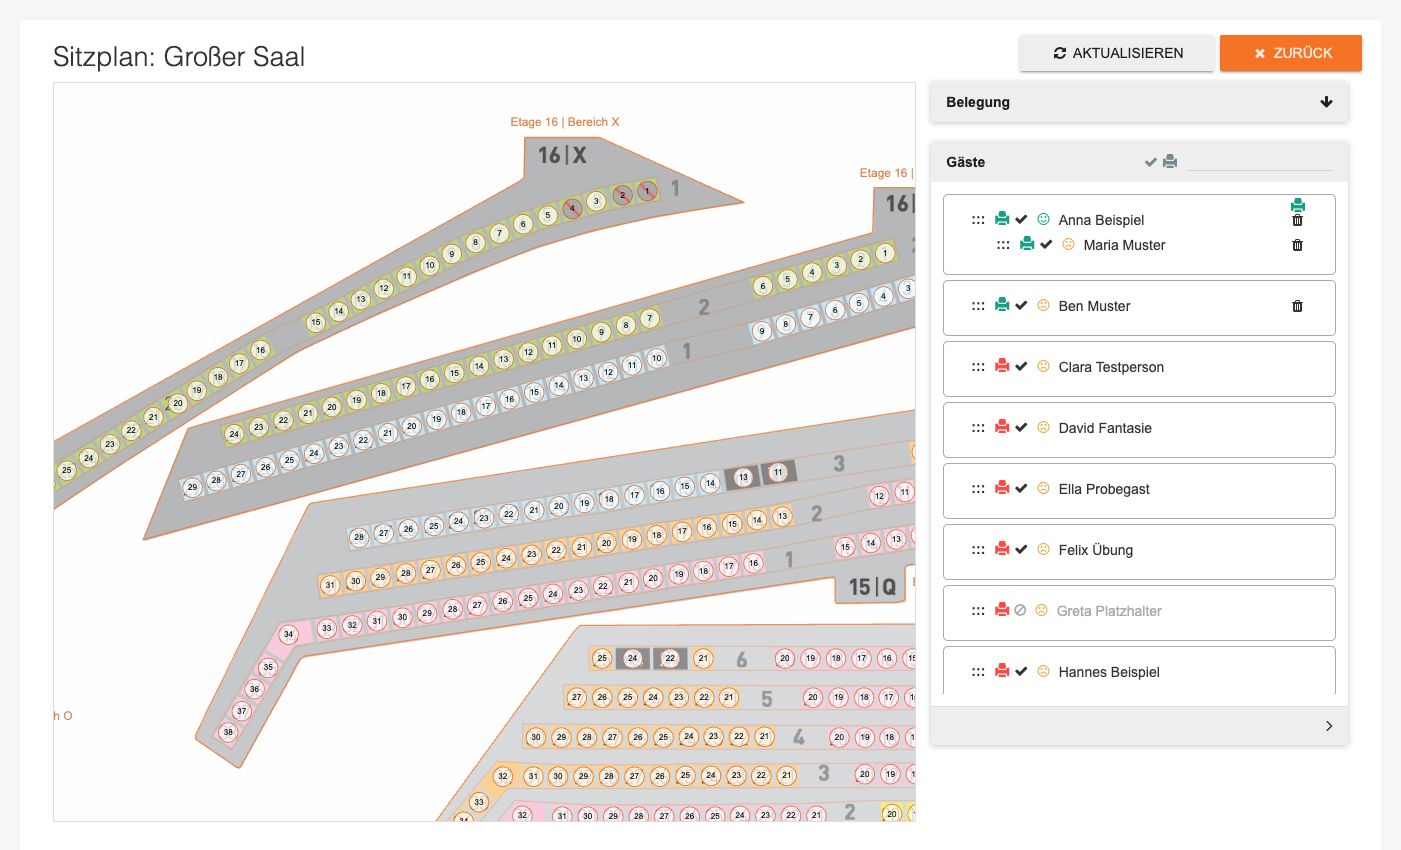
Task: Remove Maria Muster using her trash icon
Action: pos(1298,245)
